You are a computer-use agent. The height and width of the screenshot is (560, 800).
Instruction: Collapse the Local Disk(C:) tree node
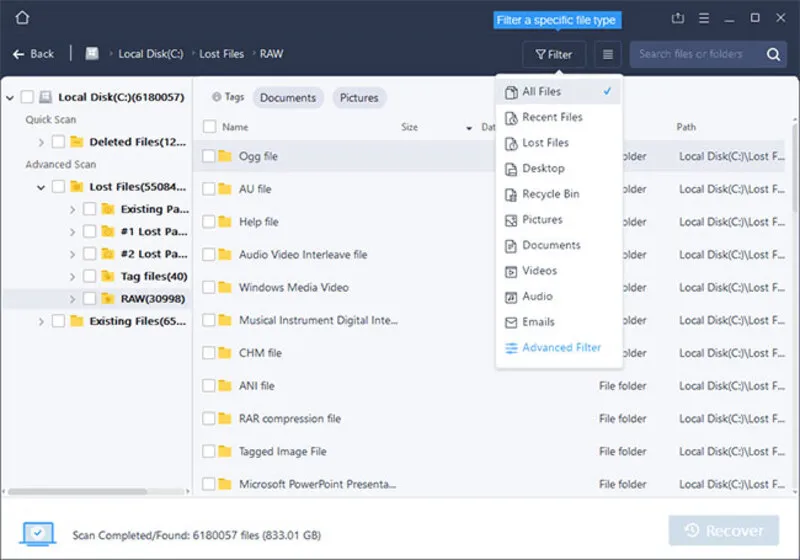tap(10, 97)
